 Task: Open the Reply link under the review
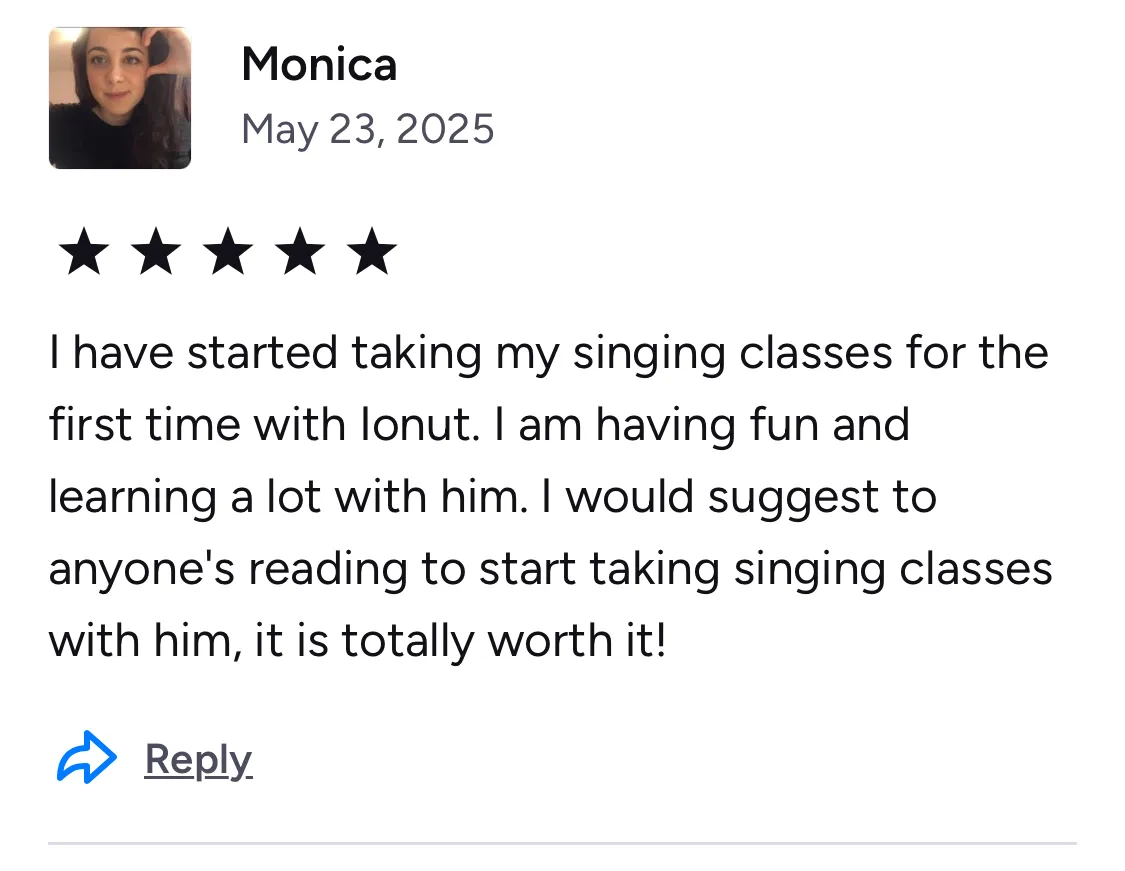click(198, 761)
